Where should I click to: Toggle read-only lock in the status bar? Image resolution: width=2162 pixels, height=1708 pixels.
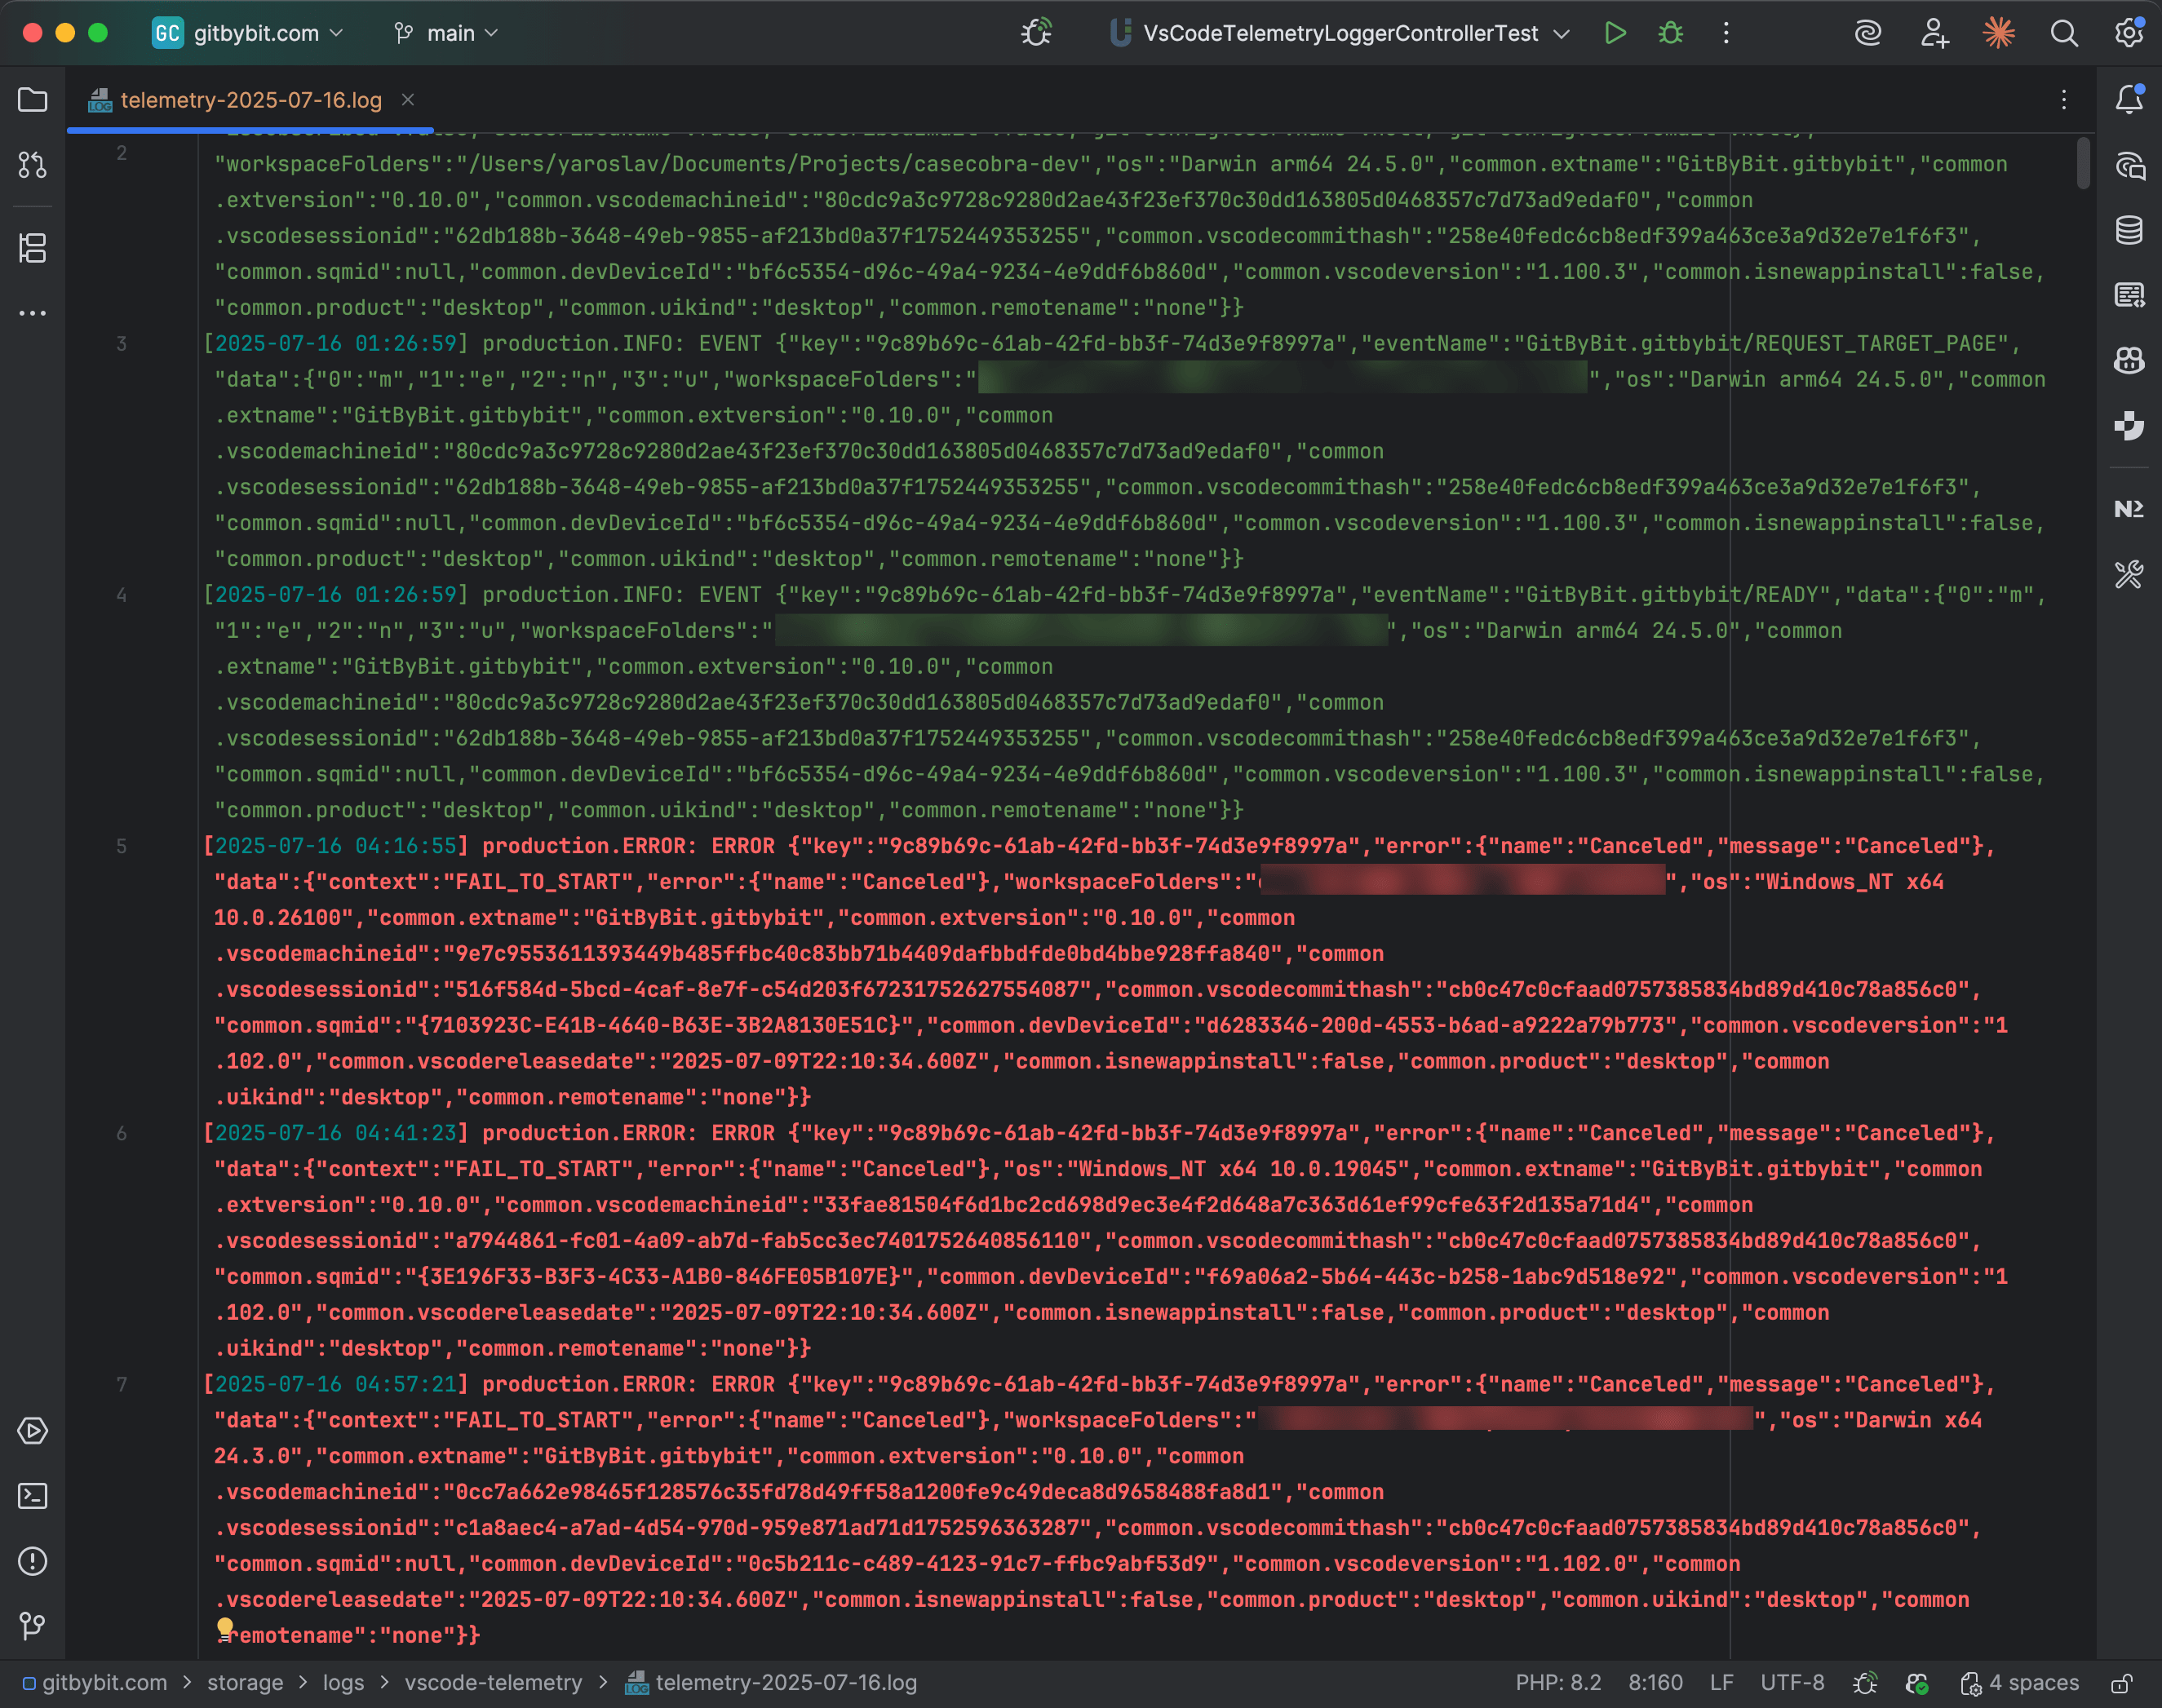[2121, 1683]
